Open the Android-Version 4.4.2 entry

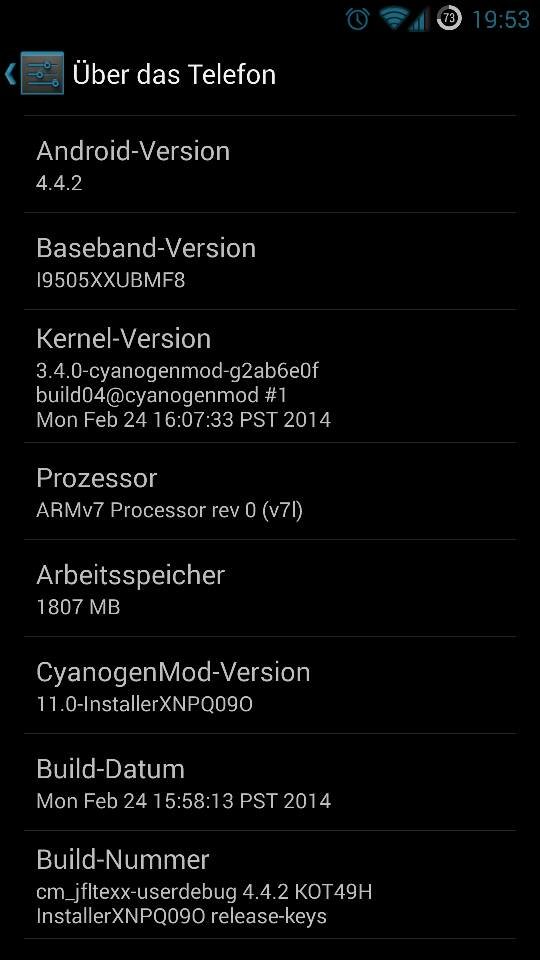[x=270, y=164]
